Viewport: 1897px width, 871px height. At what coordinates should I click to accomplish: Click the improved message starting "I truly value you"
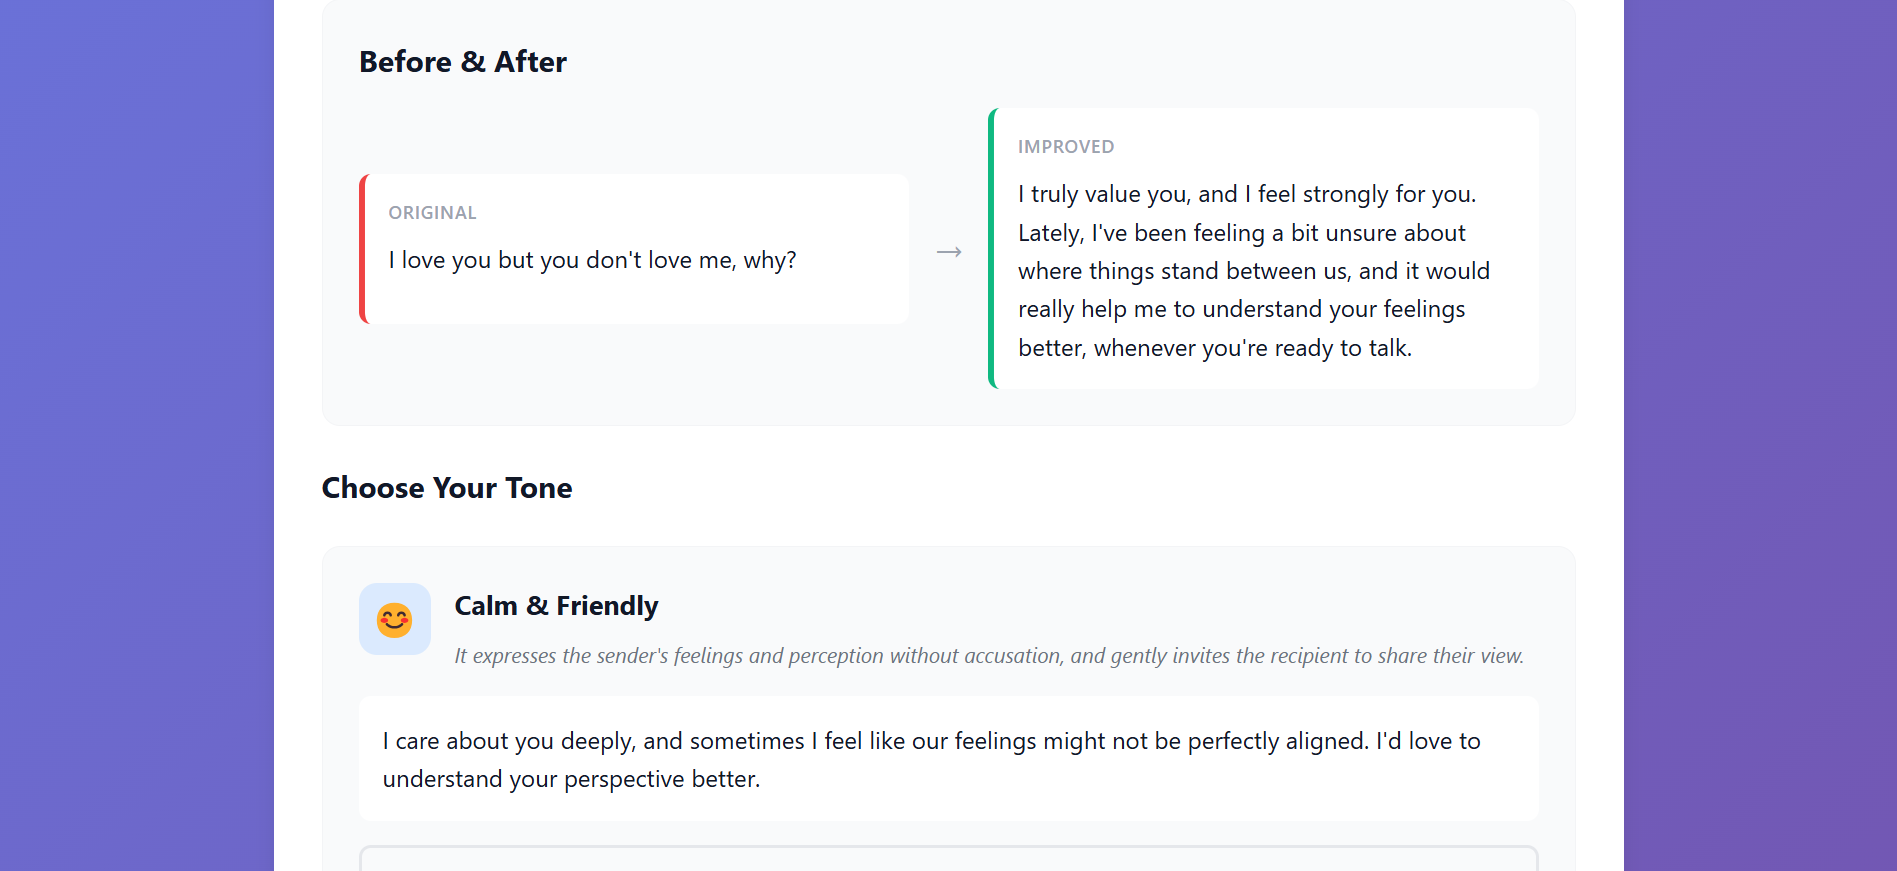1246,194
